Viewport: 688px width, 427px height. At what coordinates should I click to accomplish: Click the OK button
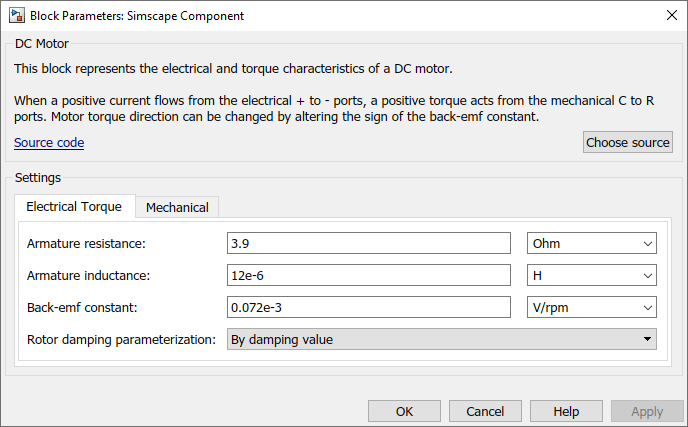pos(404,411)
